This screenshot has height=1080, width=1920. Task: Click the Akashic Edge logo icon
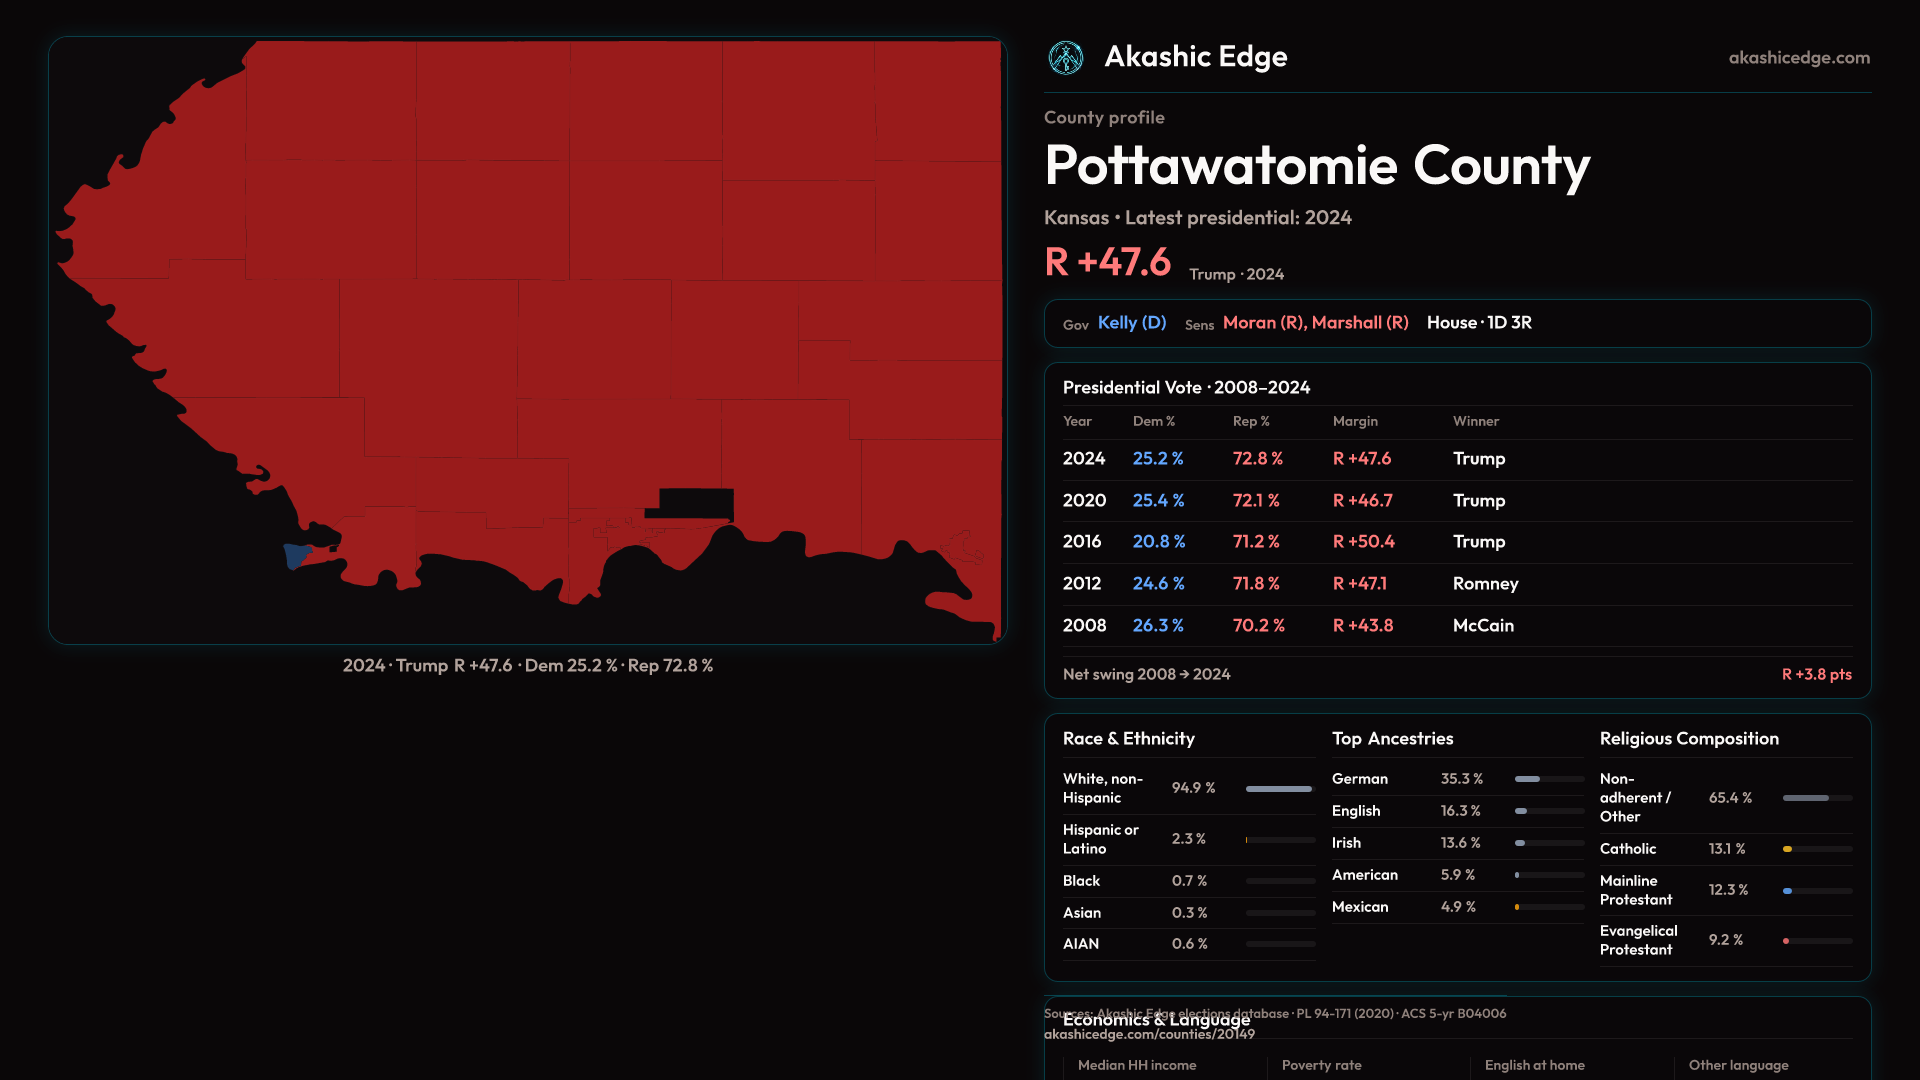(1065, 58)
